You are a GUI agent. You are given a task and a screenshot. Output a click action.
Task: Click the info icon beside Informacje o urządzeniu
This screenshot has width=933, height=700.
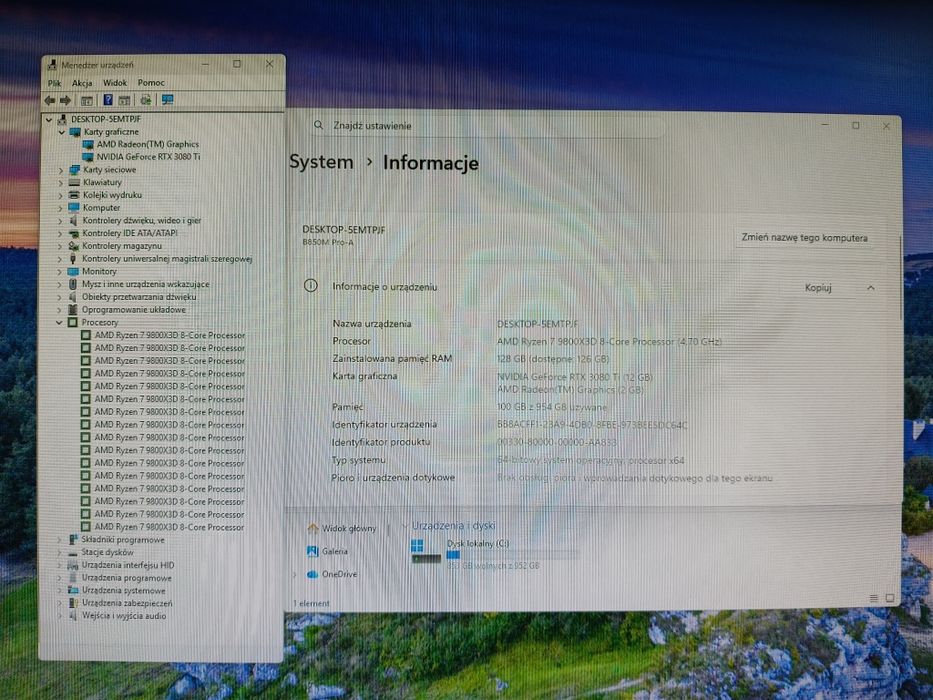click(x=311, y=286)
